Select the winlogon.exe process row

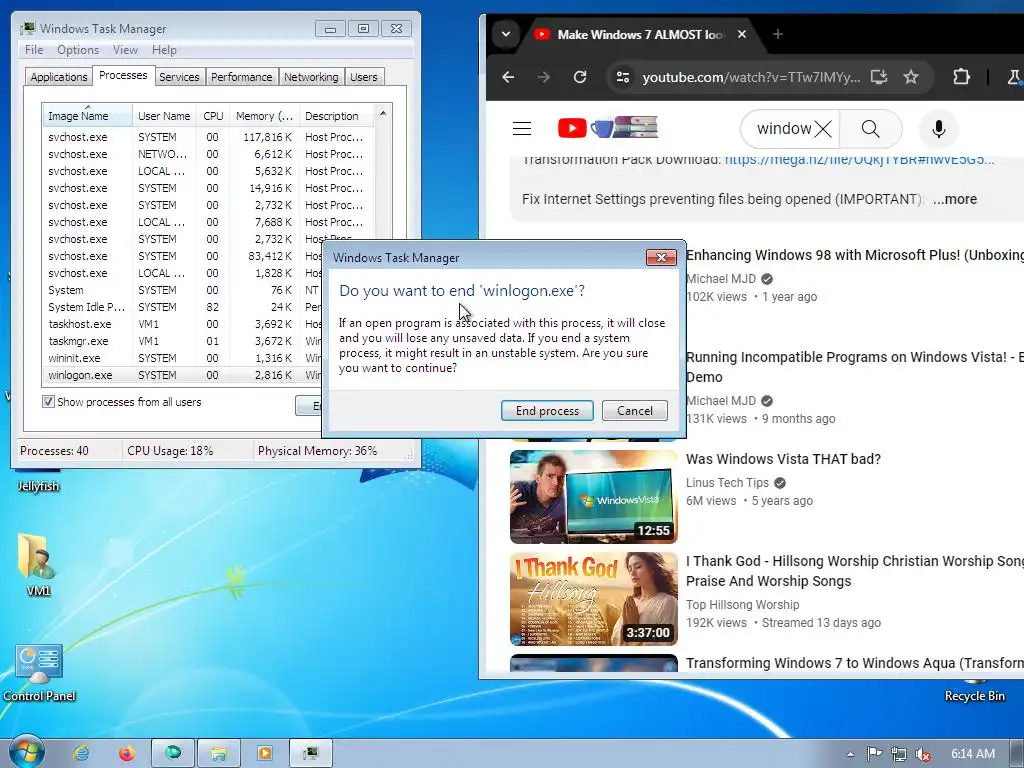pyautogui.click(x=181, y=375)
